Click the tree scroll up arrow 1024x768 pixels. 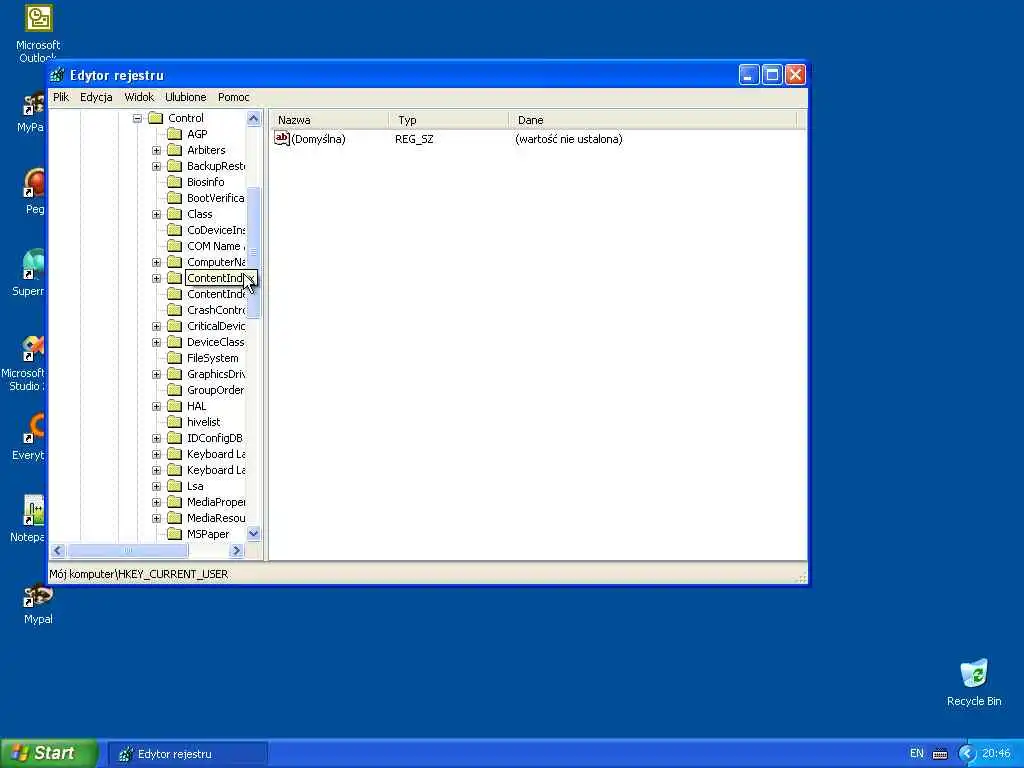point(253,118)
